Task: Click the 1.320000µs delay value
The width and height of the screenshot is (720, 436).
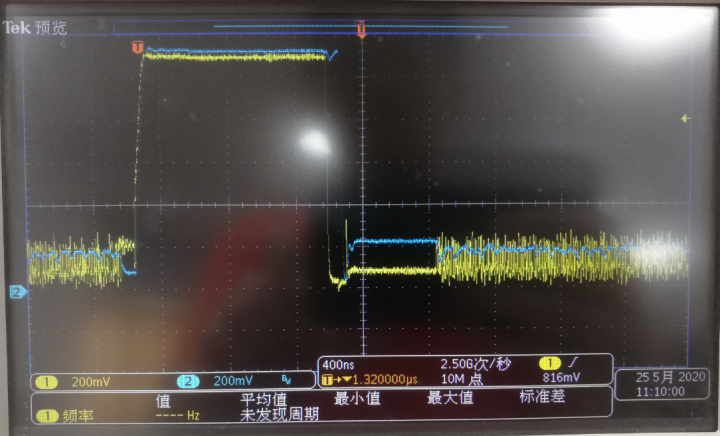Action: click(385, 380)
